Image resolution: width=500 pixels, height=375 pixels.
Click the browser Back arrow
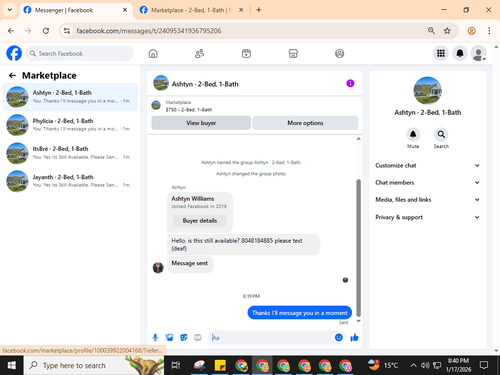click(x=11, y=31)
